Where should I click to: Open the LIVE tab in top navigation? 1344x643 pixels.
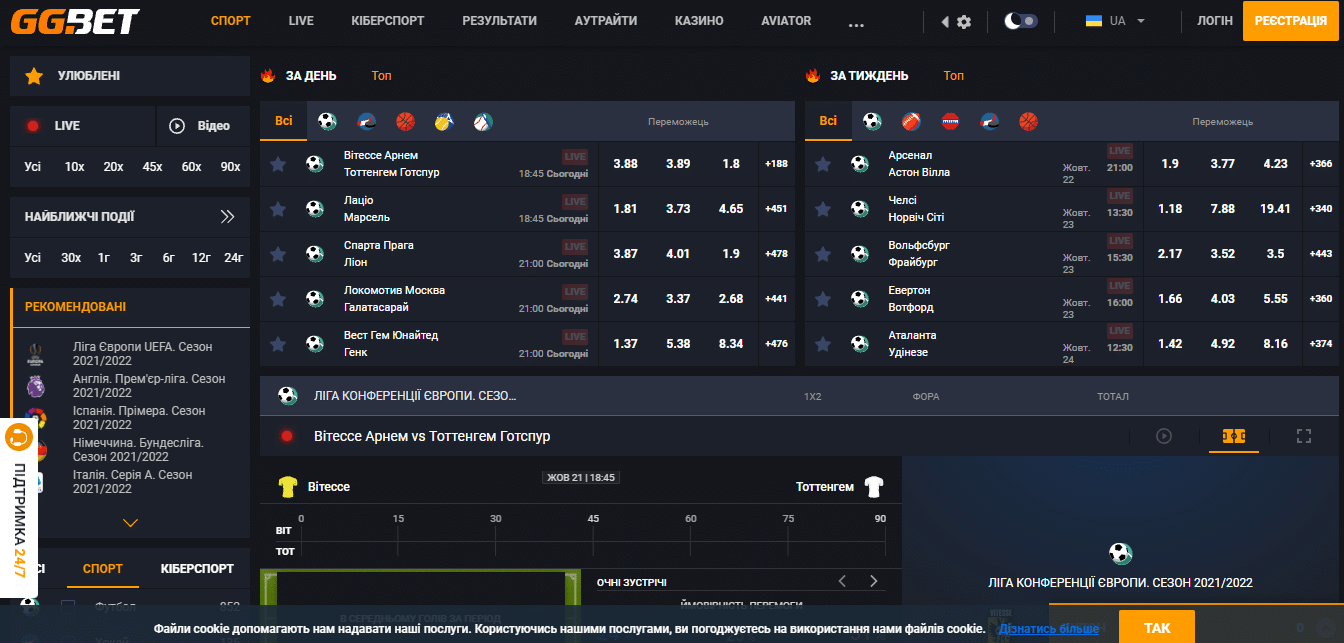(301, 21)
